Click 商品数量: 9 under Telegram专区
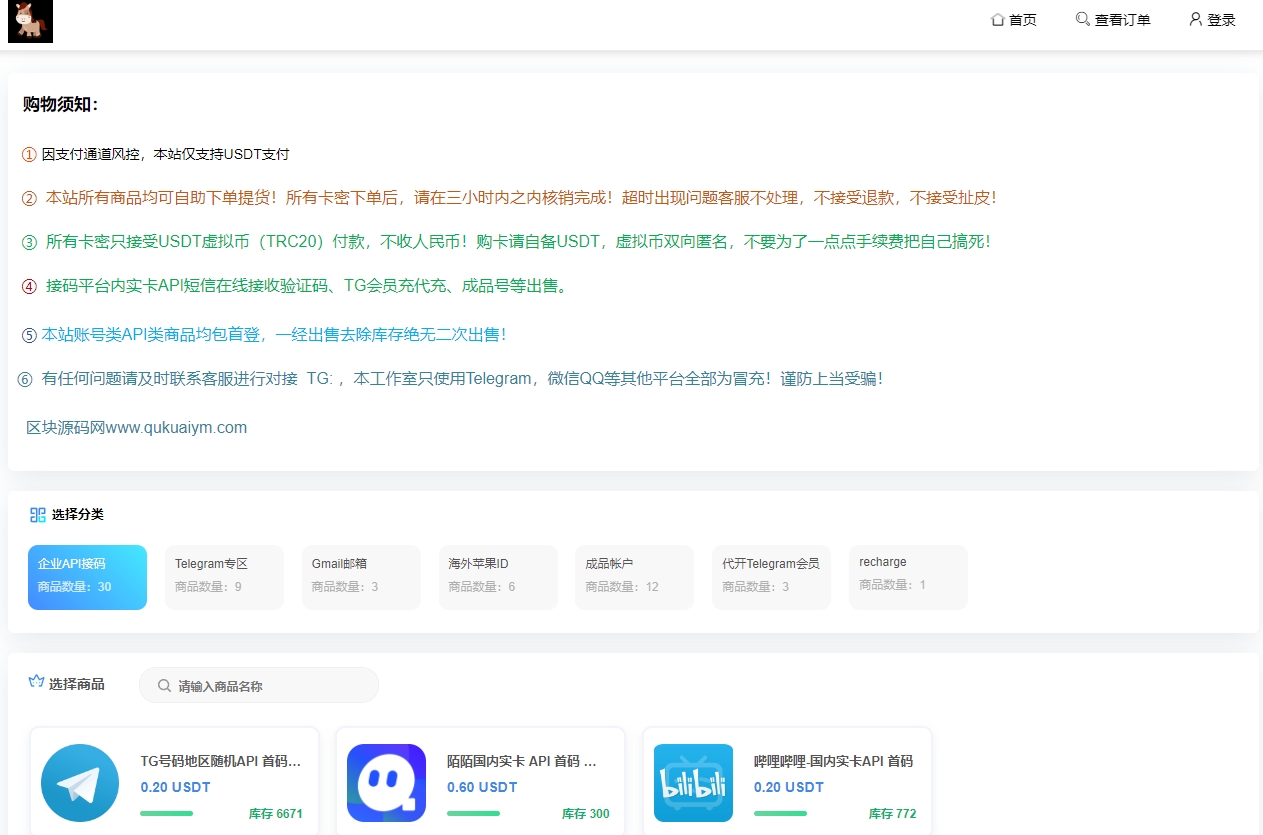 pyautogui.click(x=208, y=587)
